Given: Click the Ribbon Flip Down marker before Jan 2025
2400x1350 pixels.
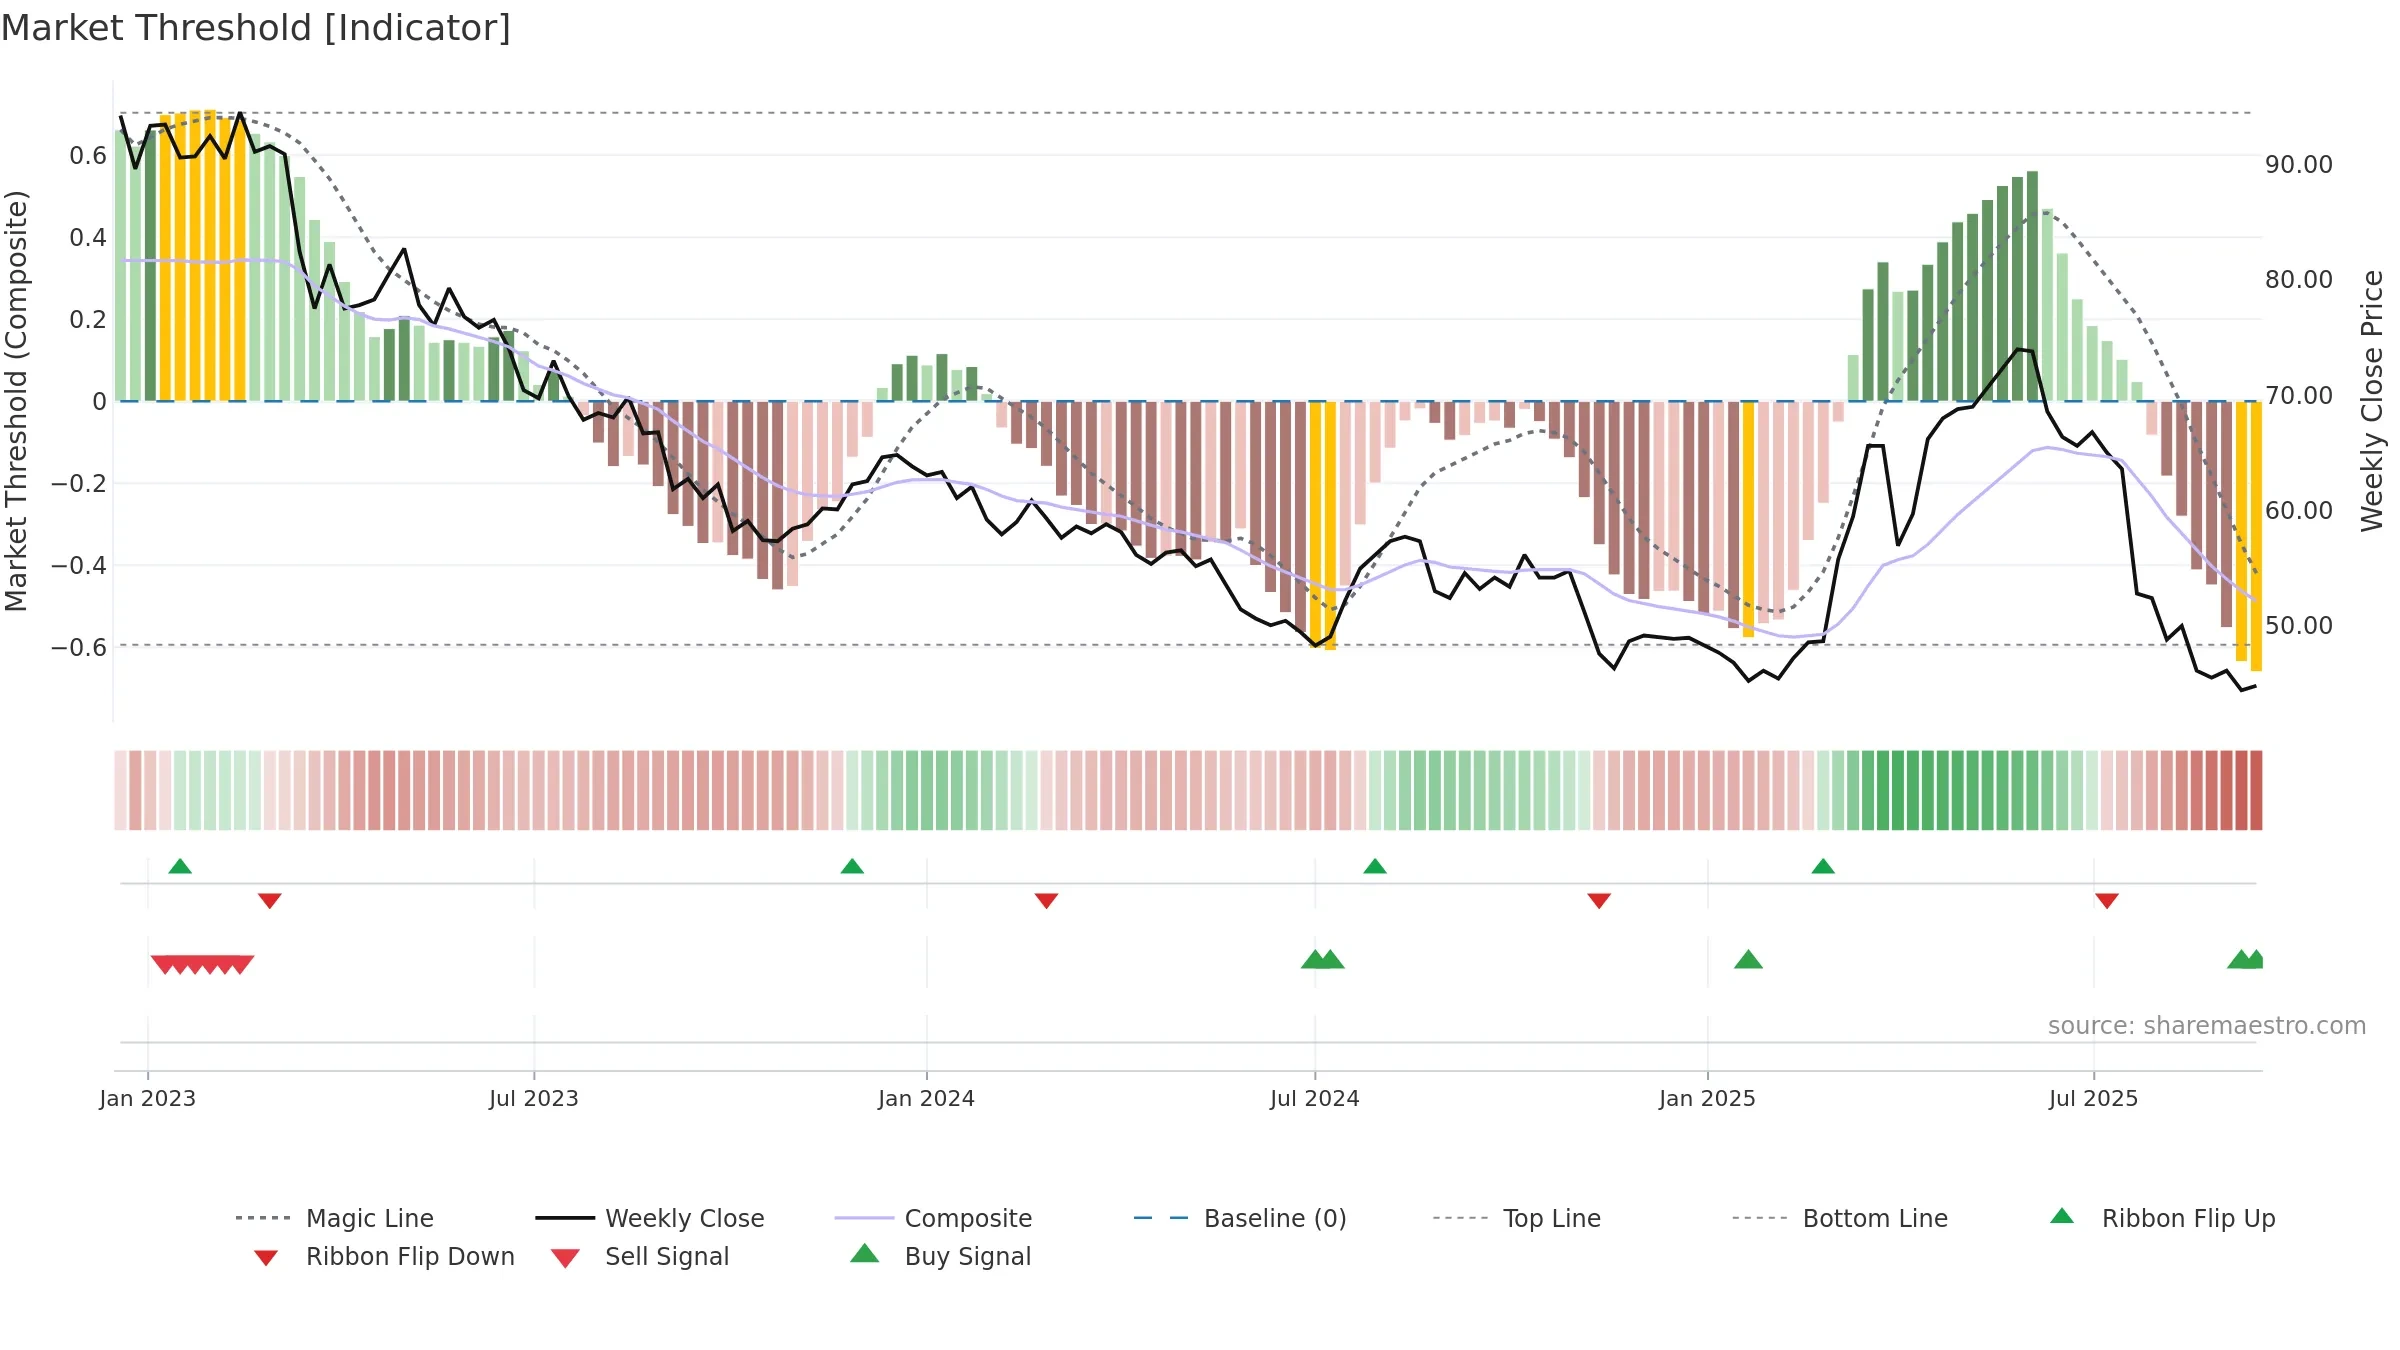Looking at the screenshot, I should (1599, 901).
